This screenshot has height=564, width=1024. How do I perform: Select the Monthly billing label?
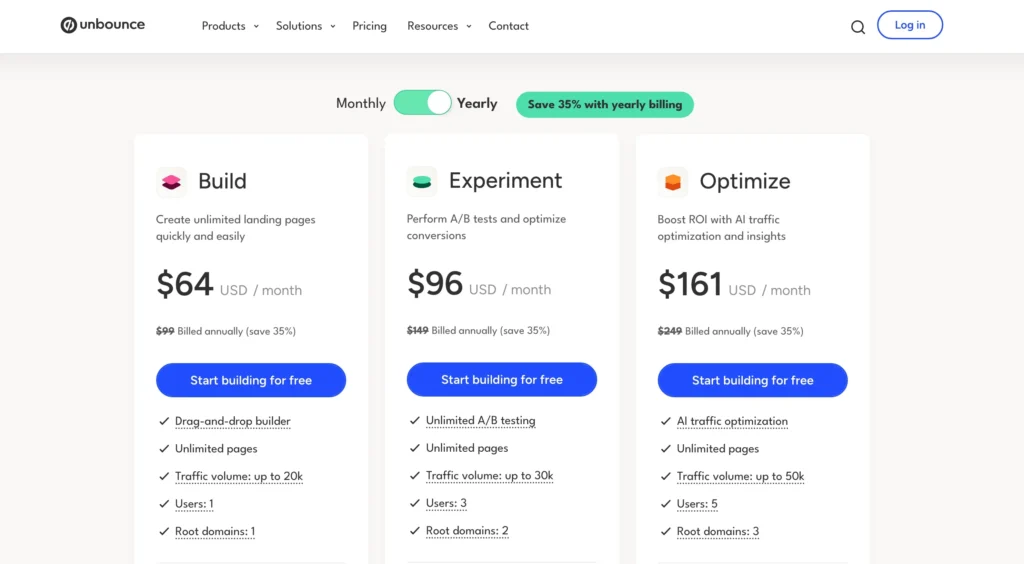360,103
